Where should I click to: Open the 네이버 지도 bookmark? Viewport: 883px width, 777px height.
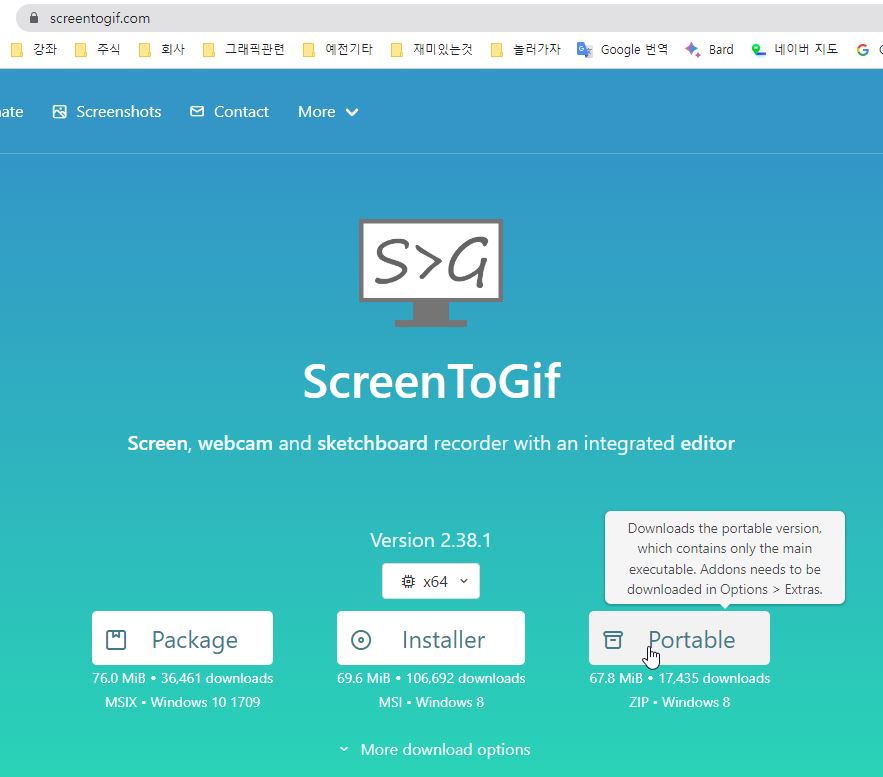click(795, 50)
